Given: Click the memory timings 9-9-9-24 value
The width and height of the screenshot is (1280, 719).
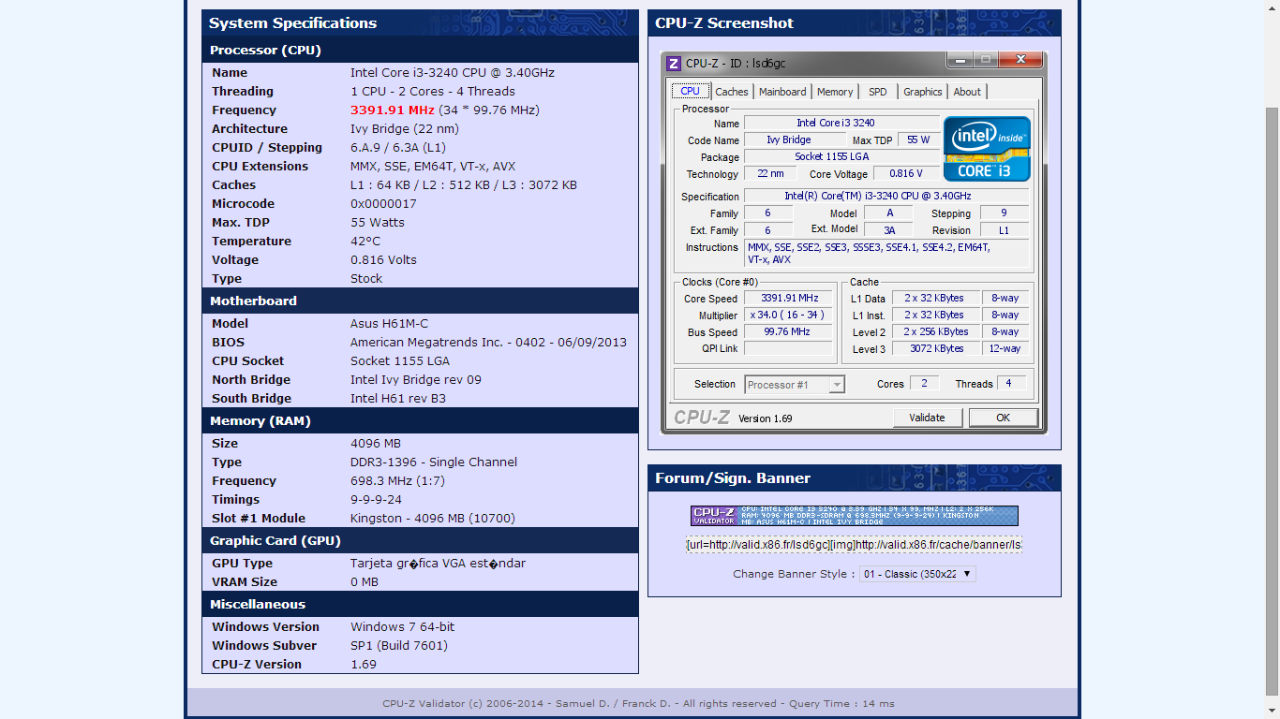Looking at the screenshot, I should coord(375,499).
